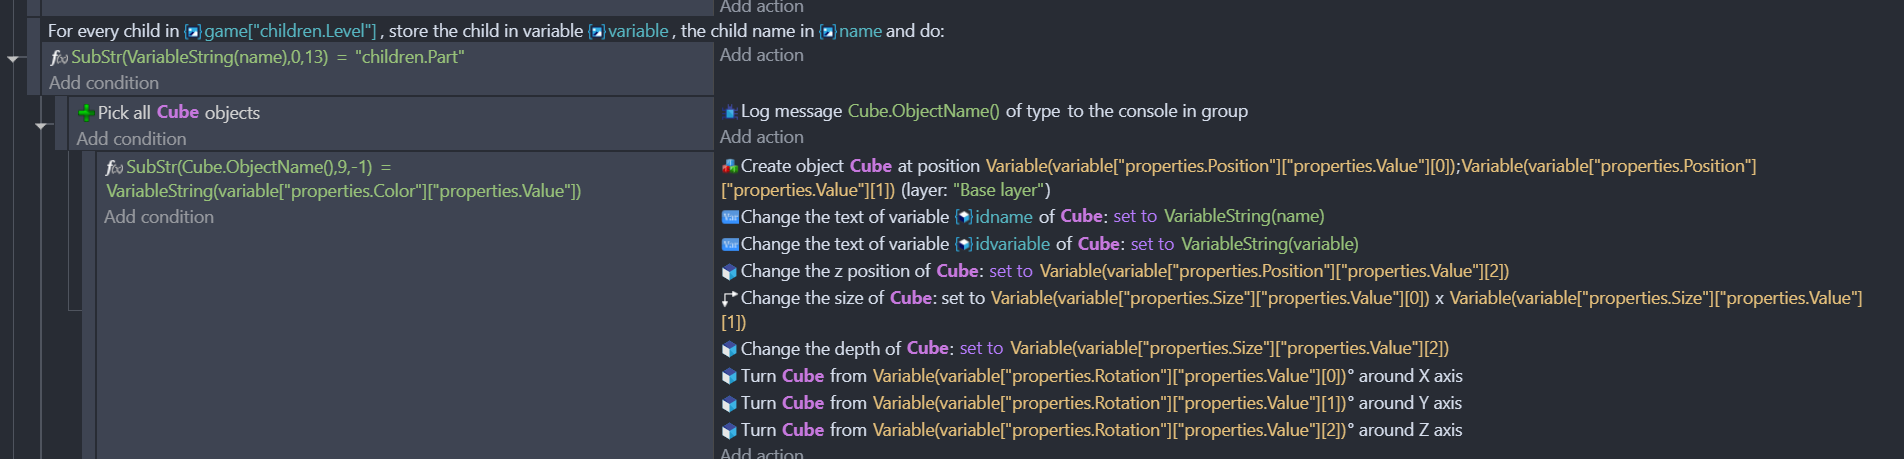
Task: Click the idvariable variable action icon
Action: click(x=730, y=244)
